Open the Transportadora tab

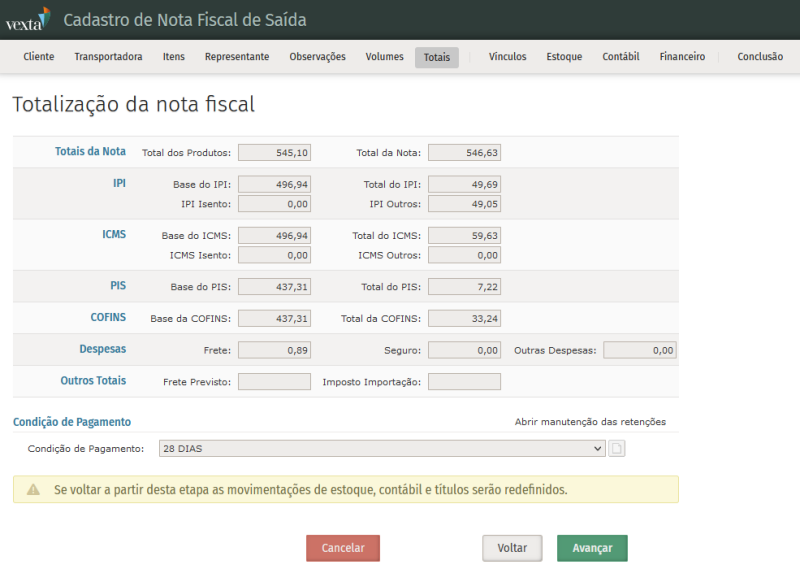tap(108, 57)
